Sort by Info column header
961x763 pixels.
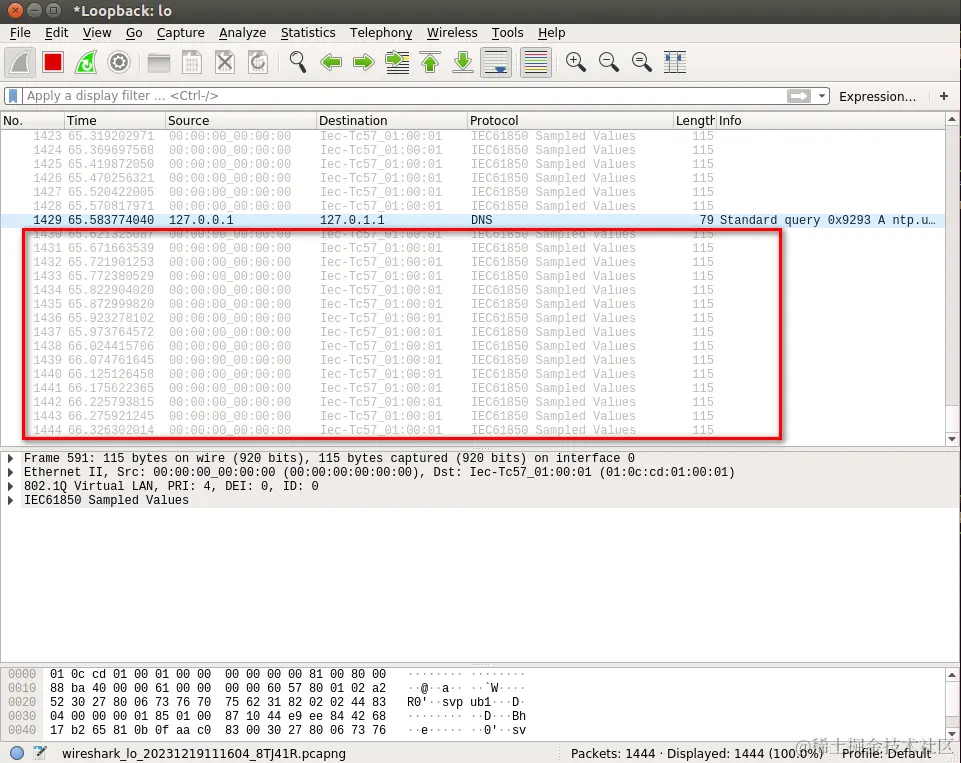coord(830,121)
